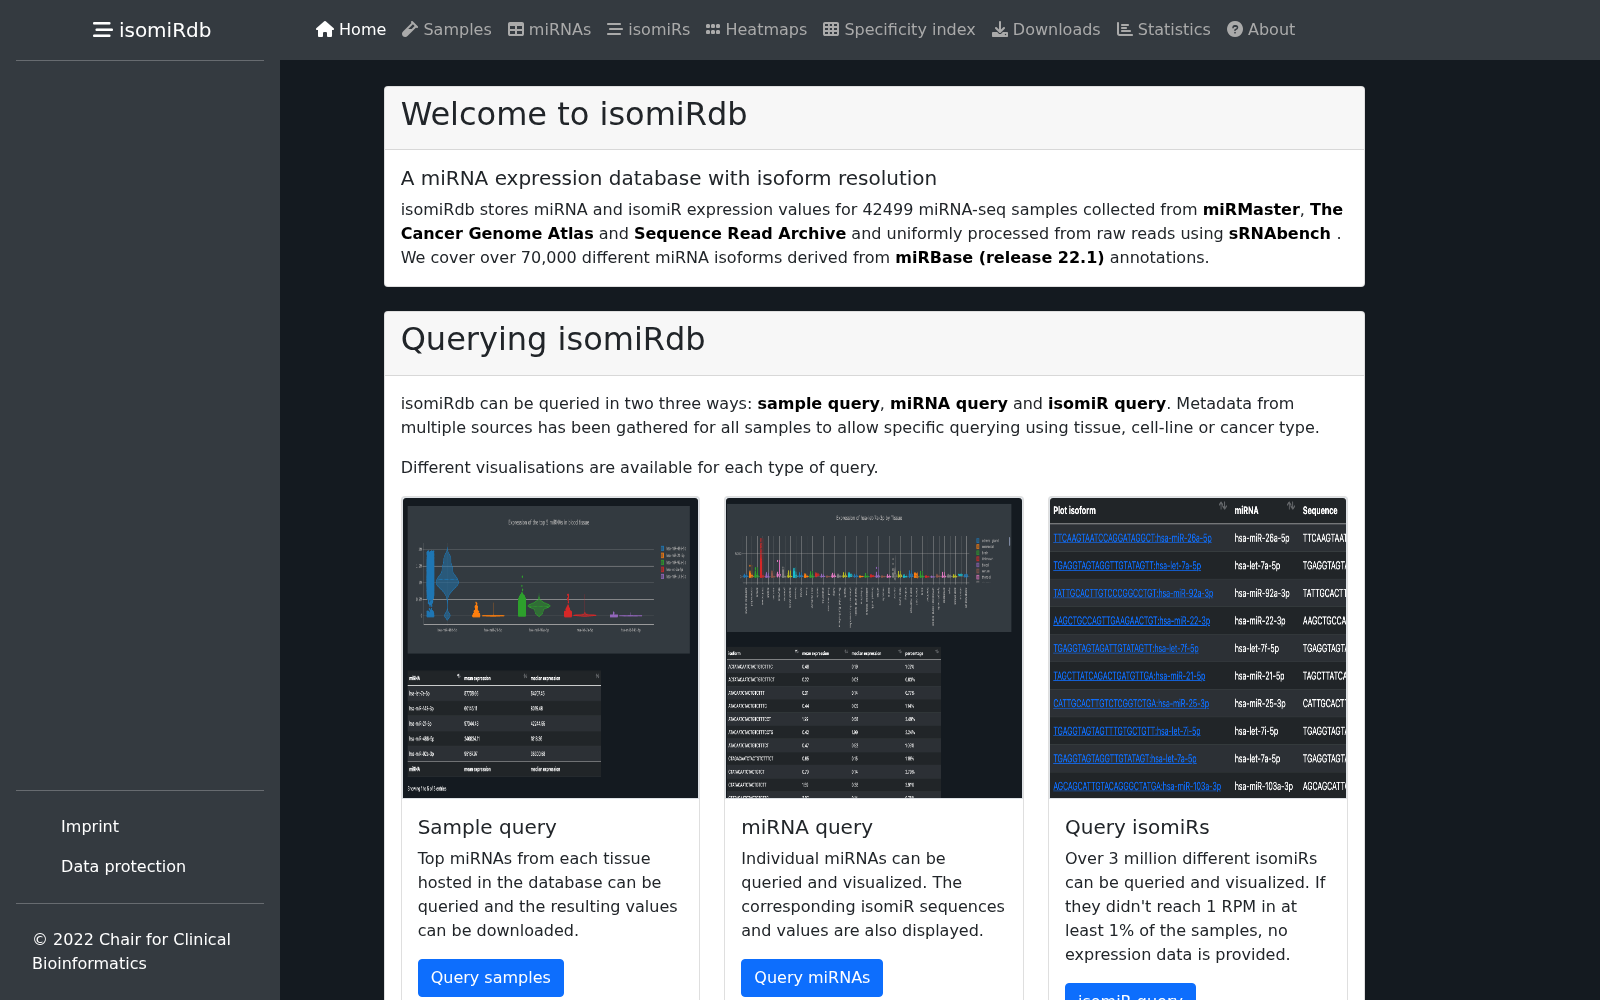Open the miRNAs nav item
1600x1000 pixels.
549,29
